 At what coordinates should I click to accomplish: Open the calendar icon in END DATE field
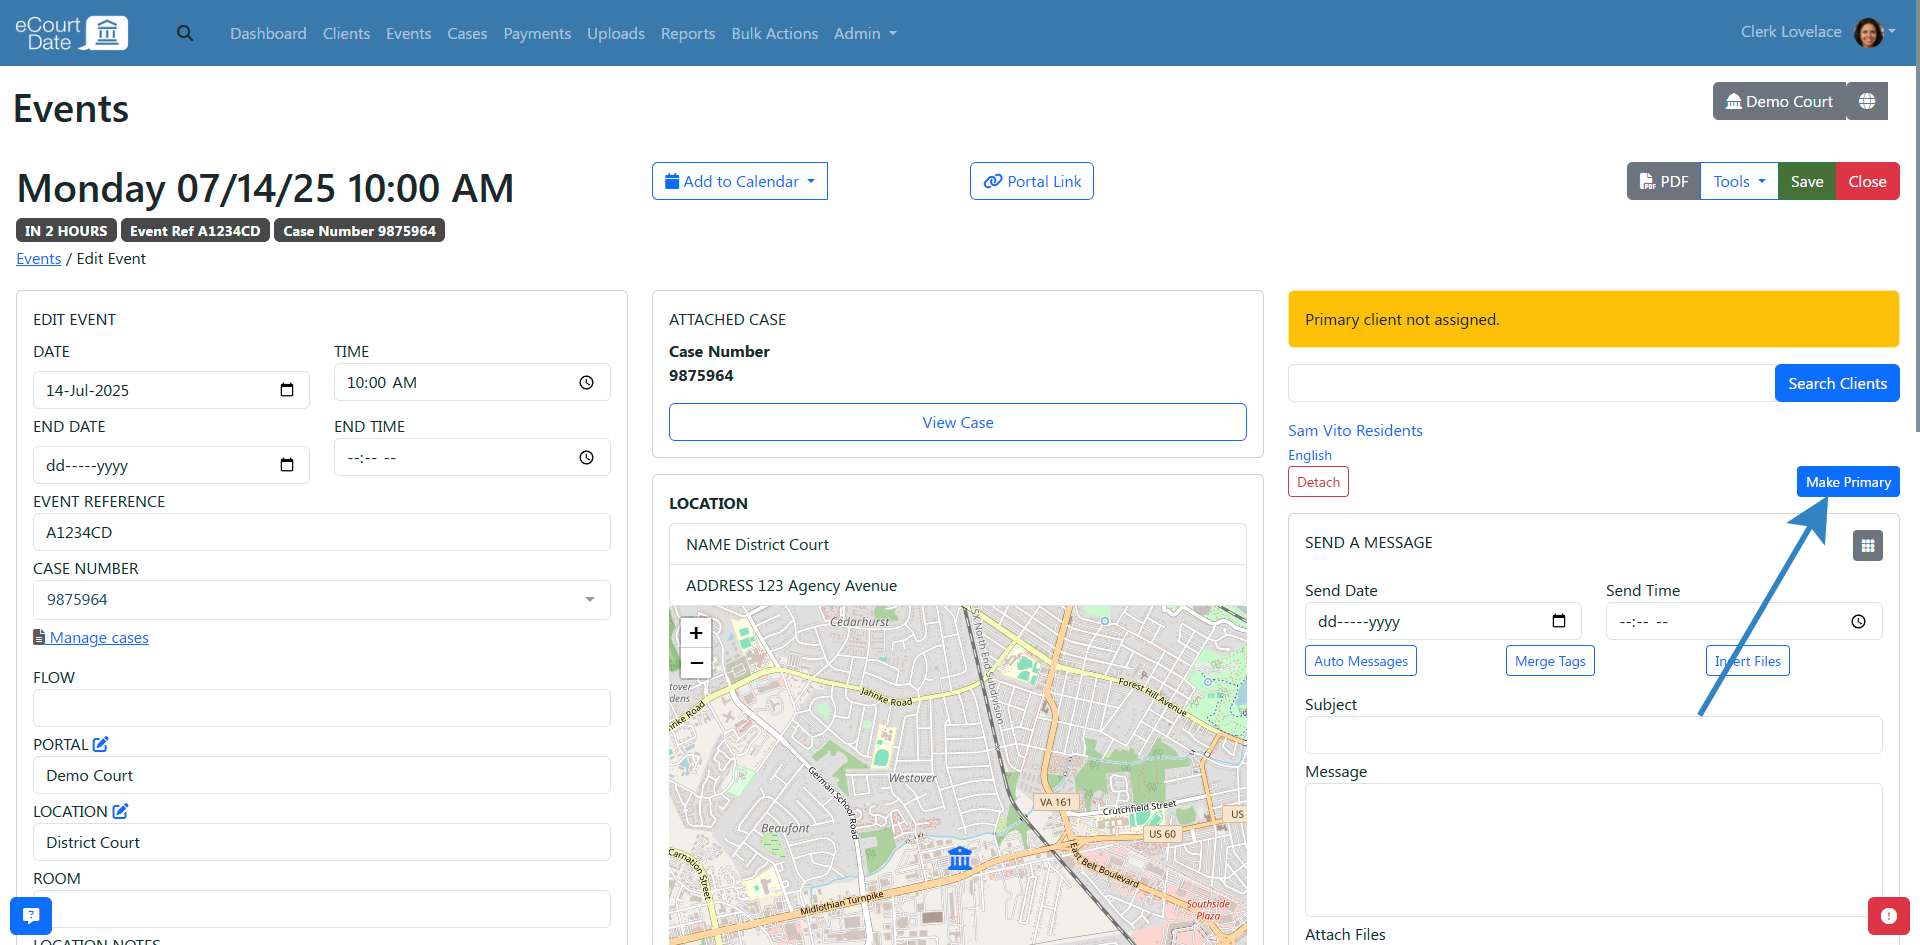tap(287, 465)
